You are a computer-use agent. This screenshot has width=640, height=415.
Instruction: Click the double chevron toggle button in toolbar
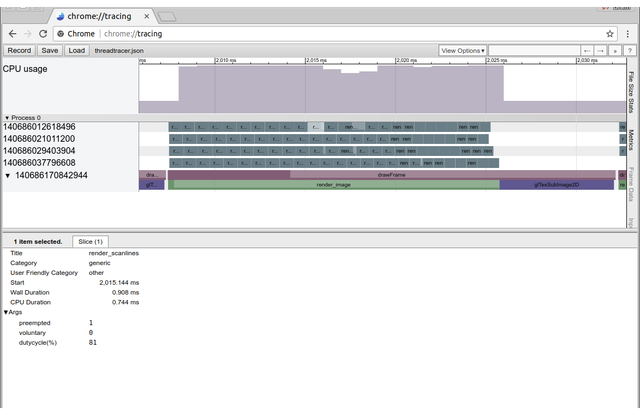[615, 51]
